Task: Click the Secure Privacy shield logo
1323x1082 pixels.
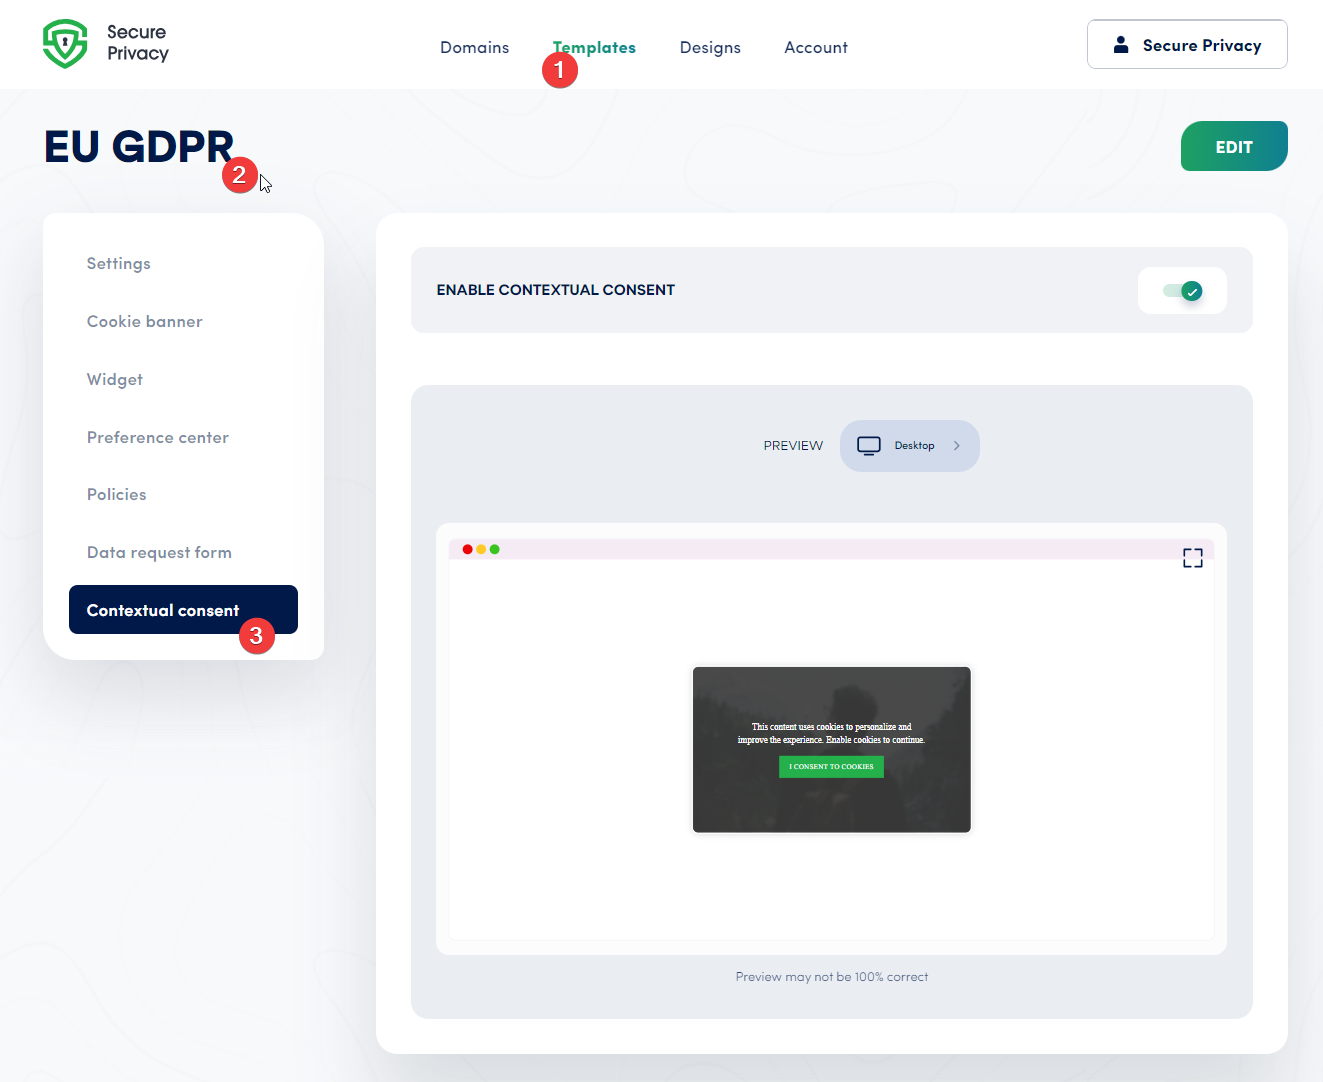Action: point(65,43)
